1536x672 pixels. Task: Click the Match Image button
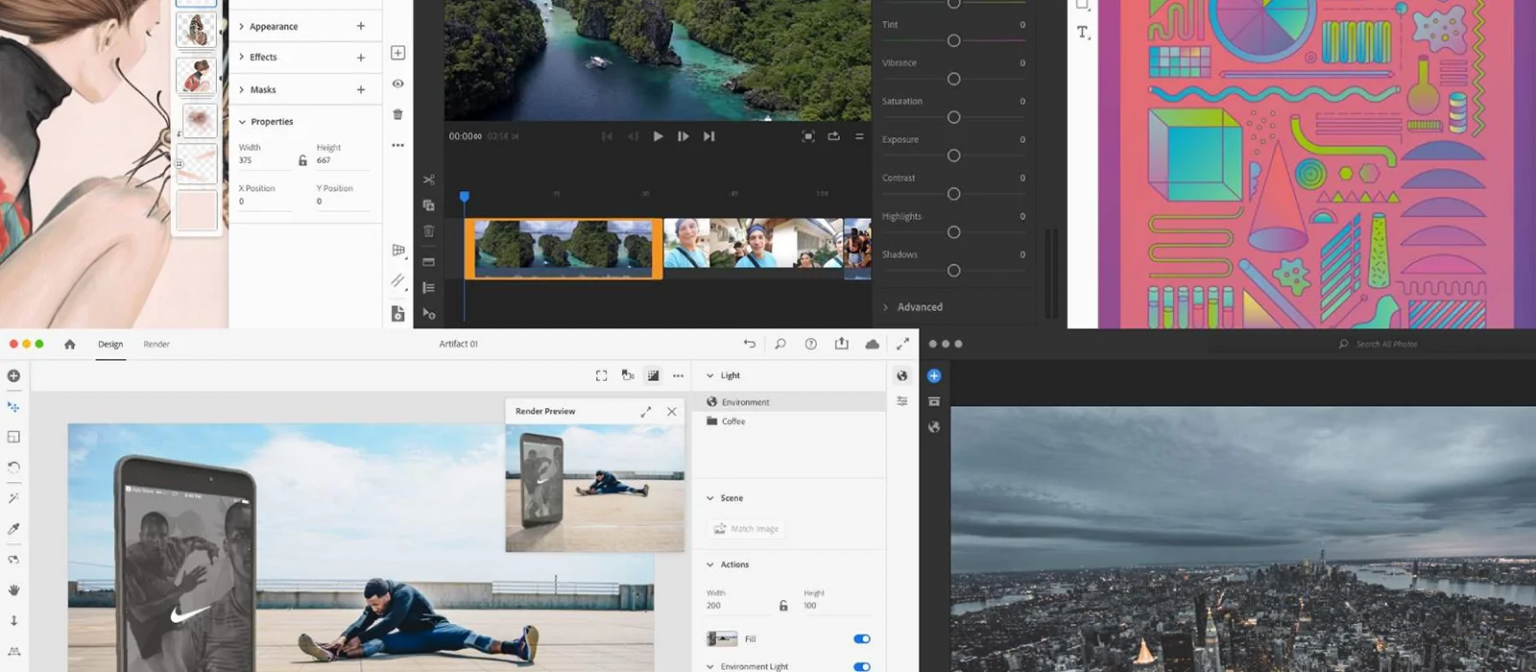(747, 528)
